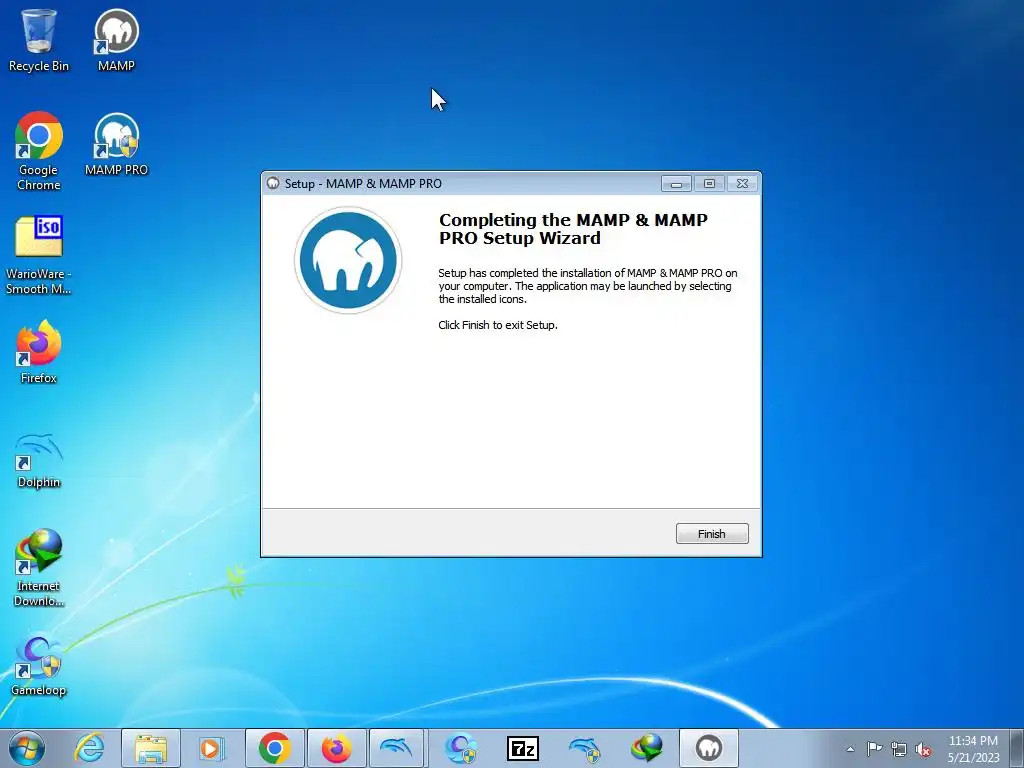Select the WarioWare iso file on desktop

[39, 255]
